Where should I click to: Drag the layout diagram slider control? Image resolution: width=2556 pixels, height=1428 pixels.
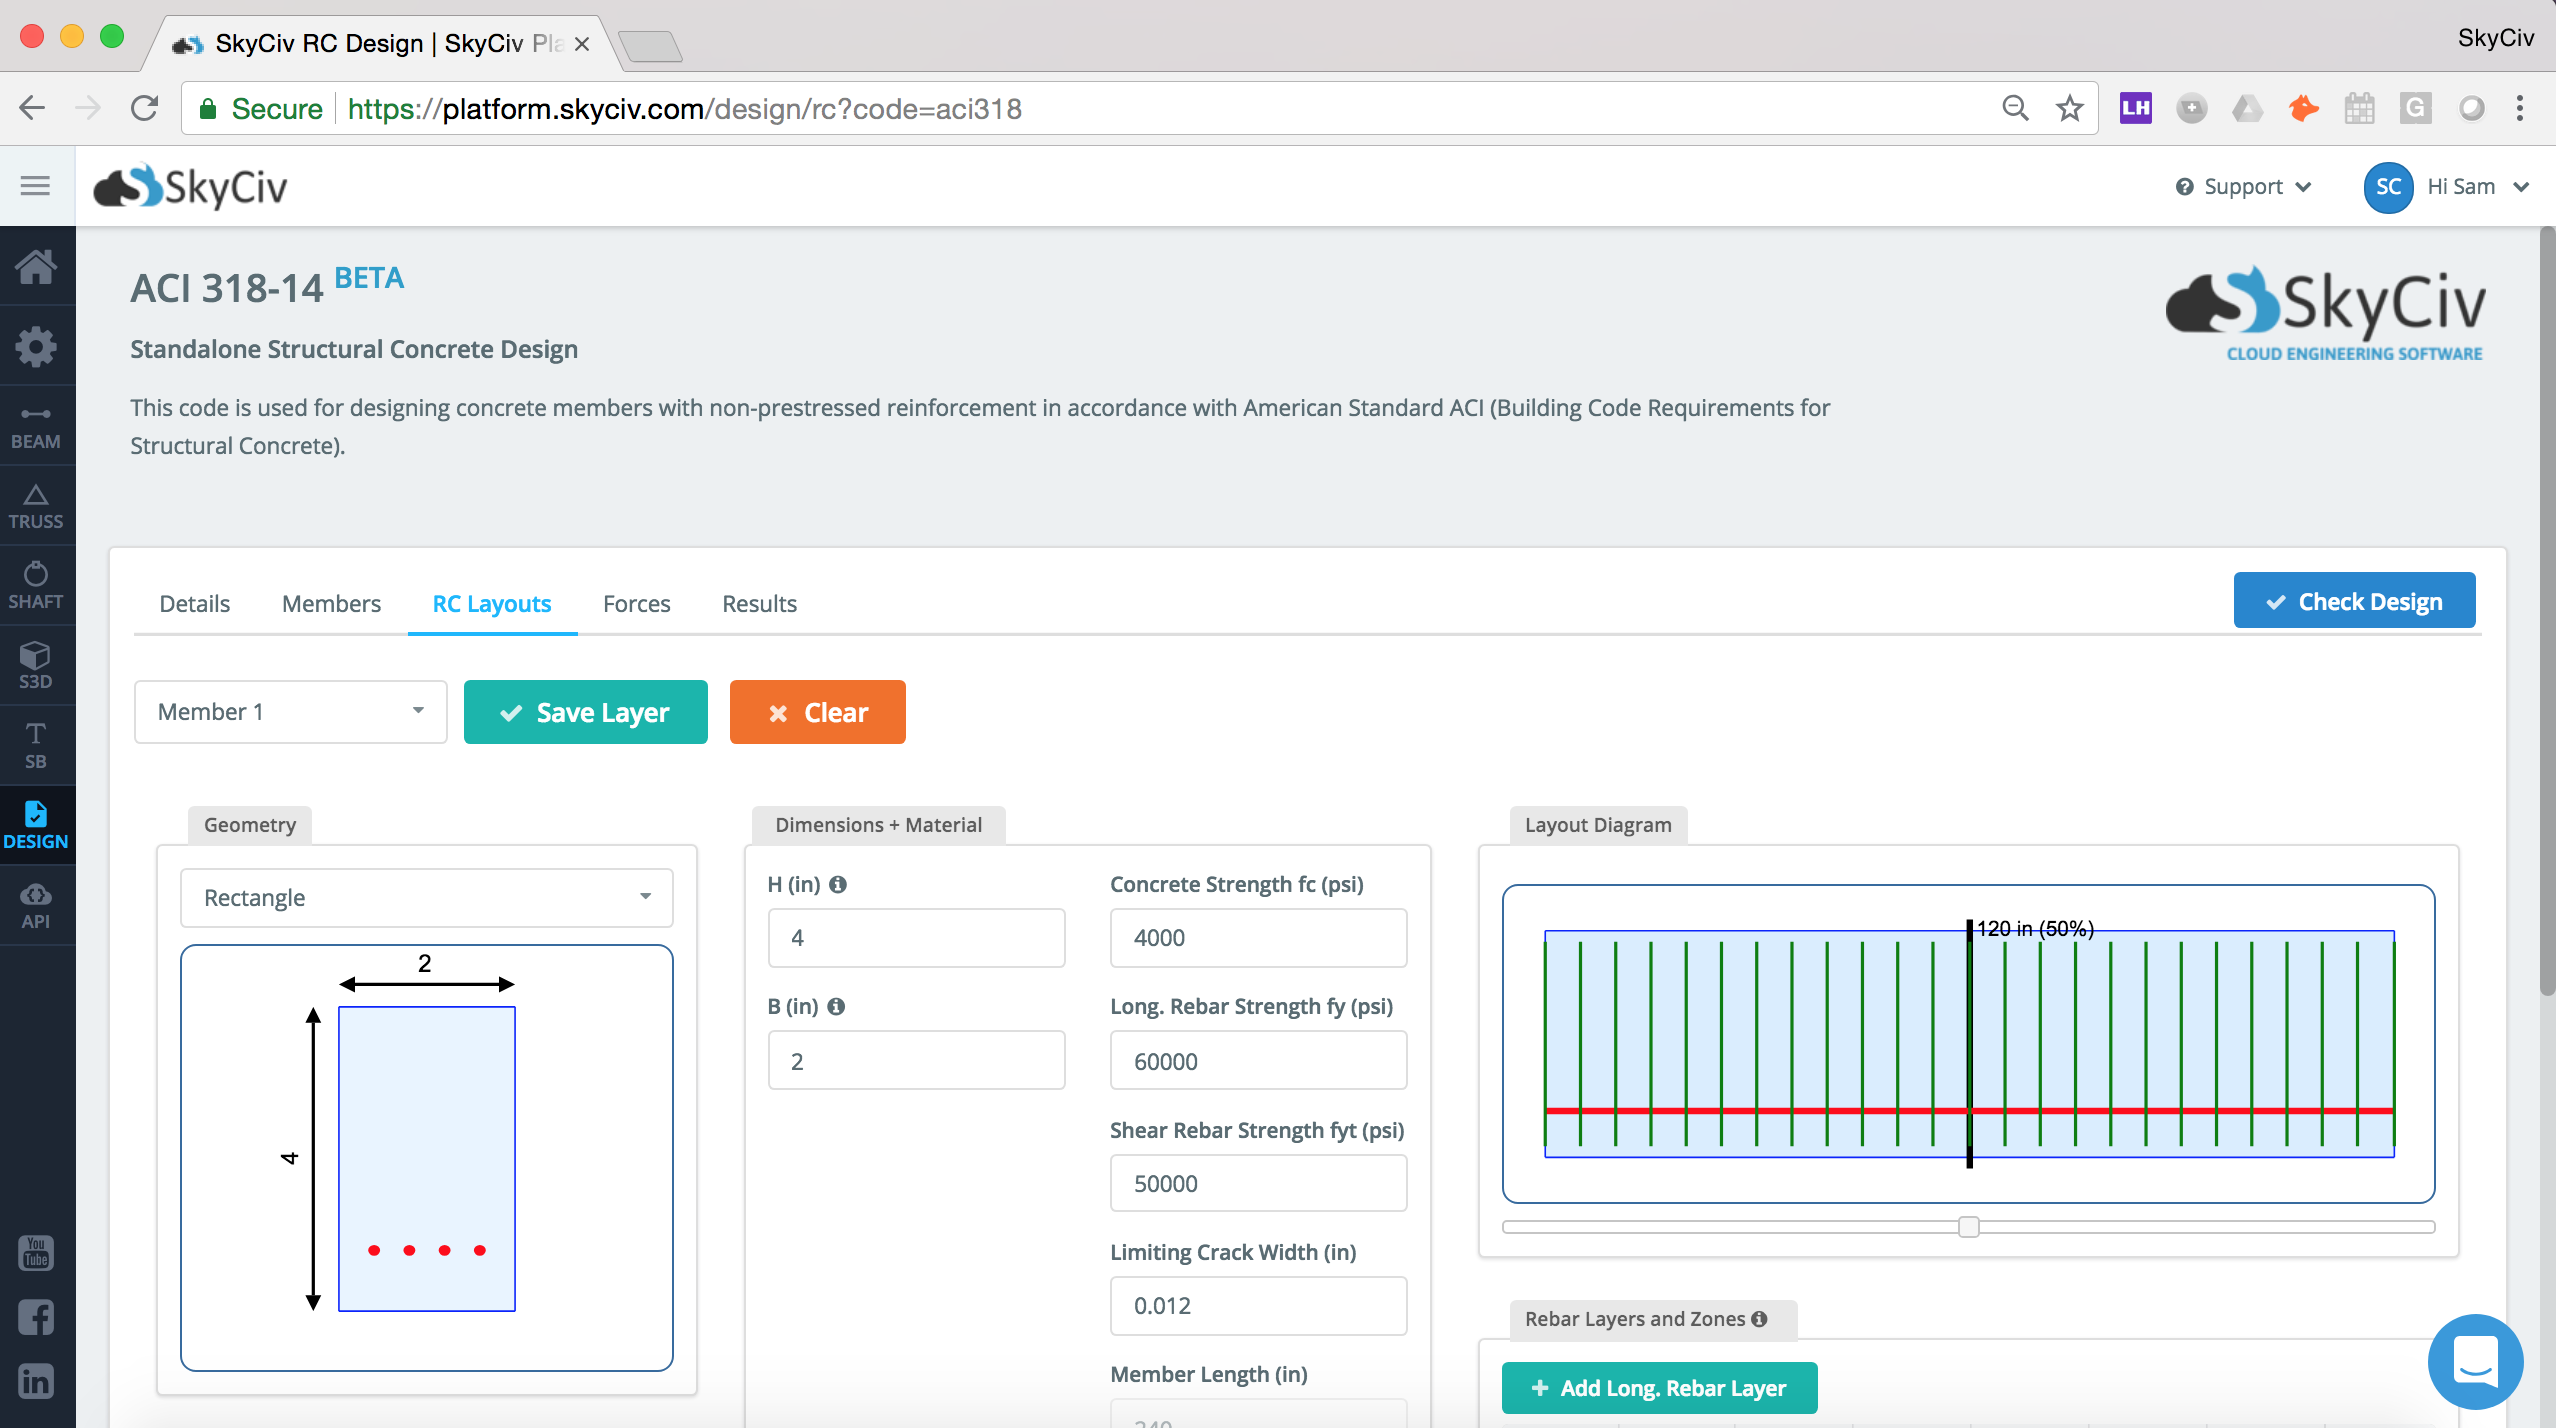click(1970, 1226)
